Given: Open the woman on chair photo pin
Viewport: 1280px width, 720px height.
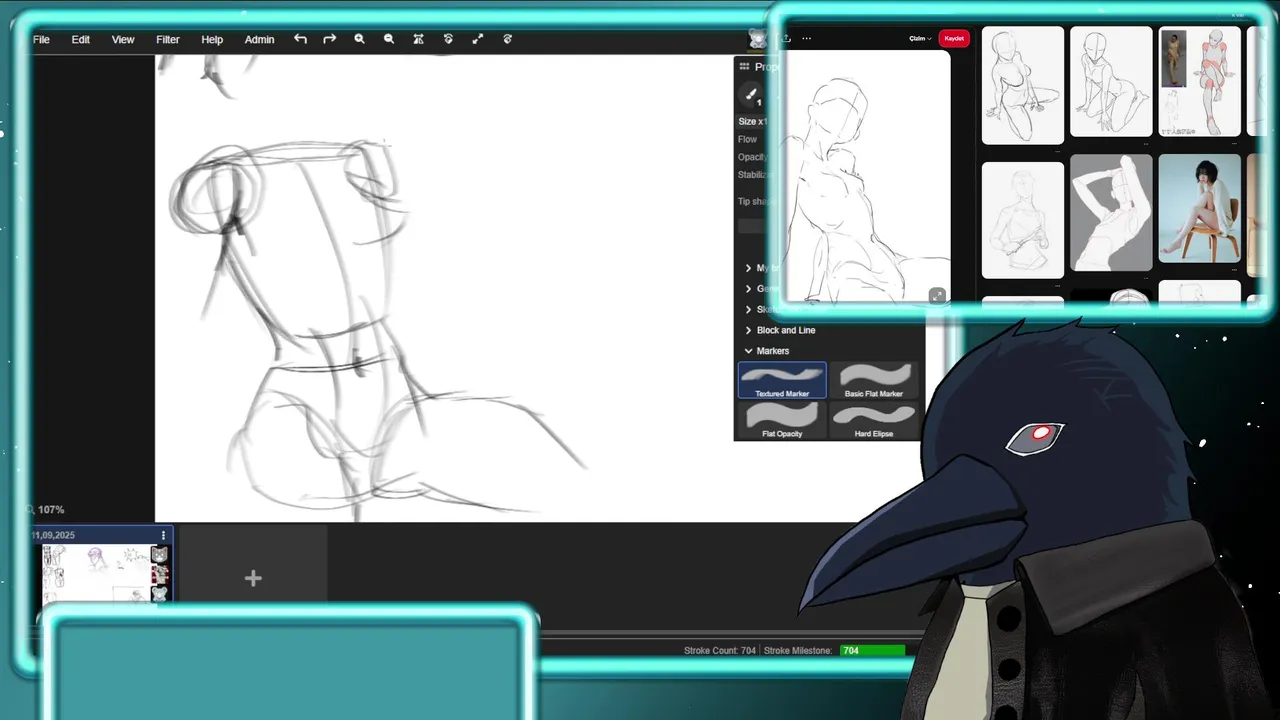Looking at the screenshot, I should [x=1199, y=208].
